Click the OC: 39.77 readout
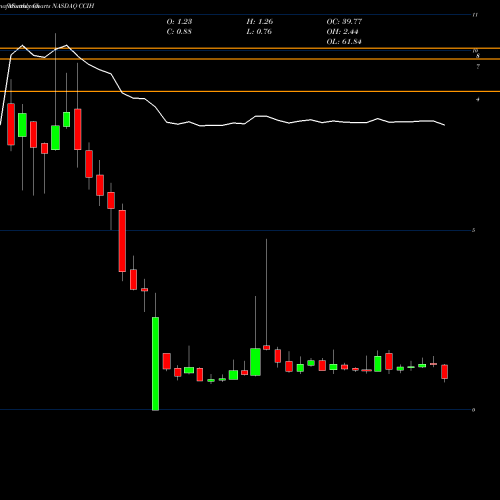 [344, 21]
